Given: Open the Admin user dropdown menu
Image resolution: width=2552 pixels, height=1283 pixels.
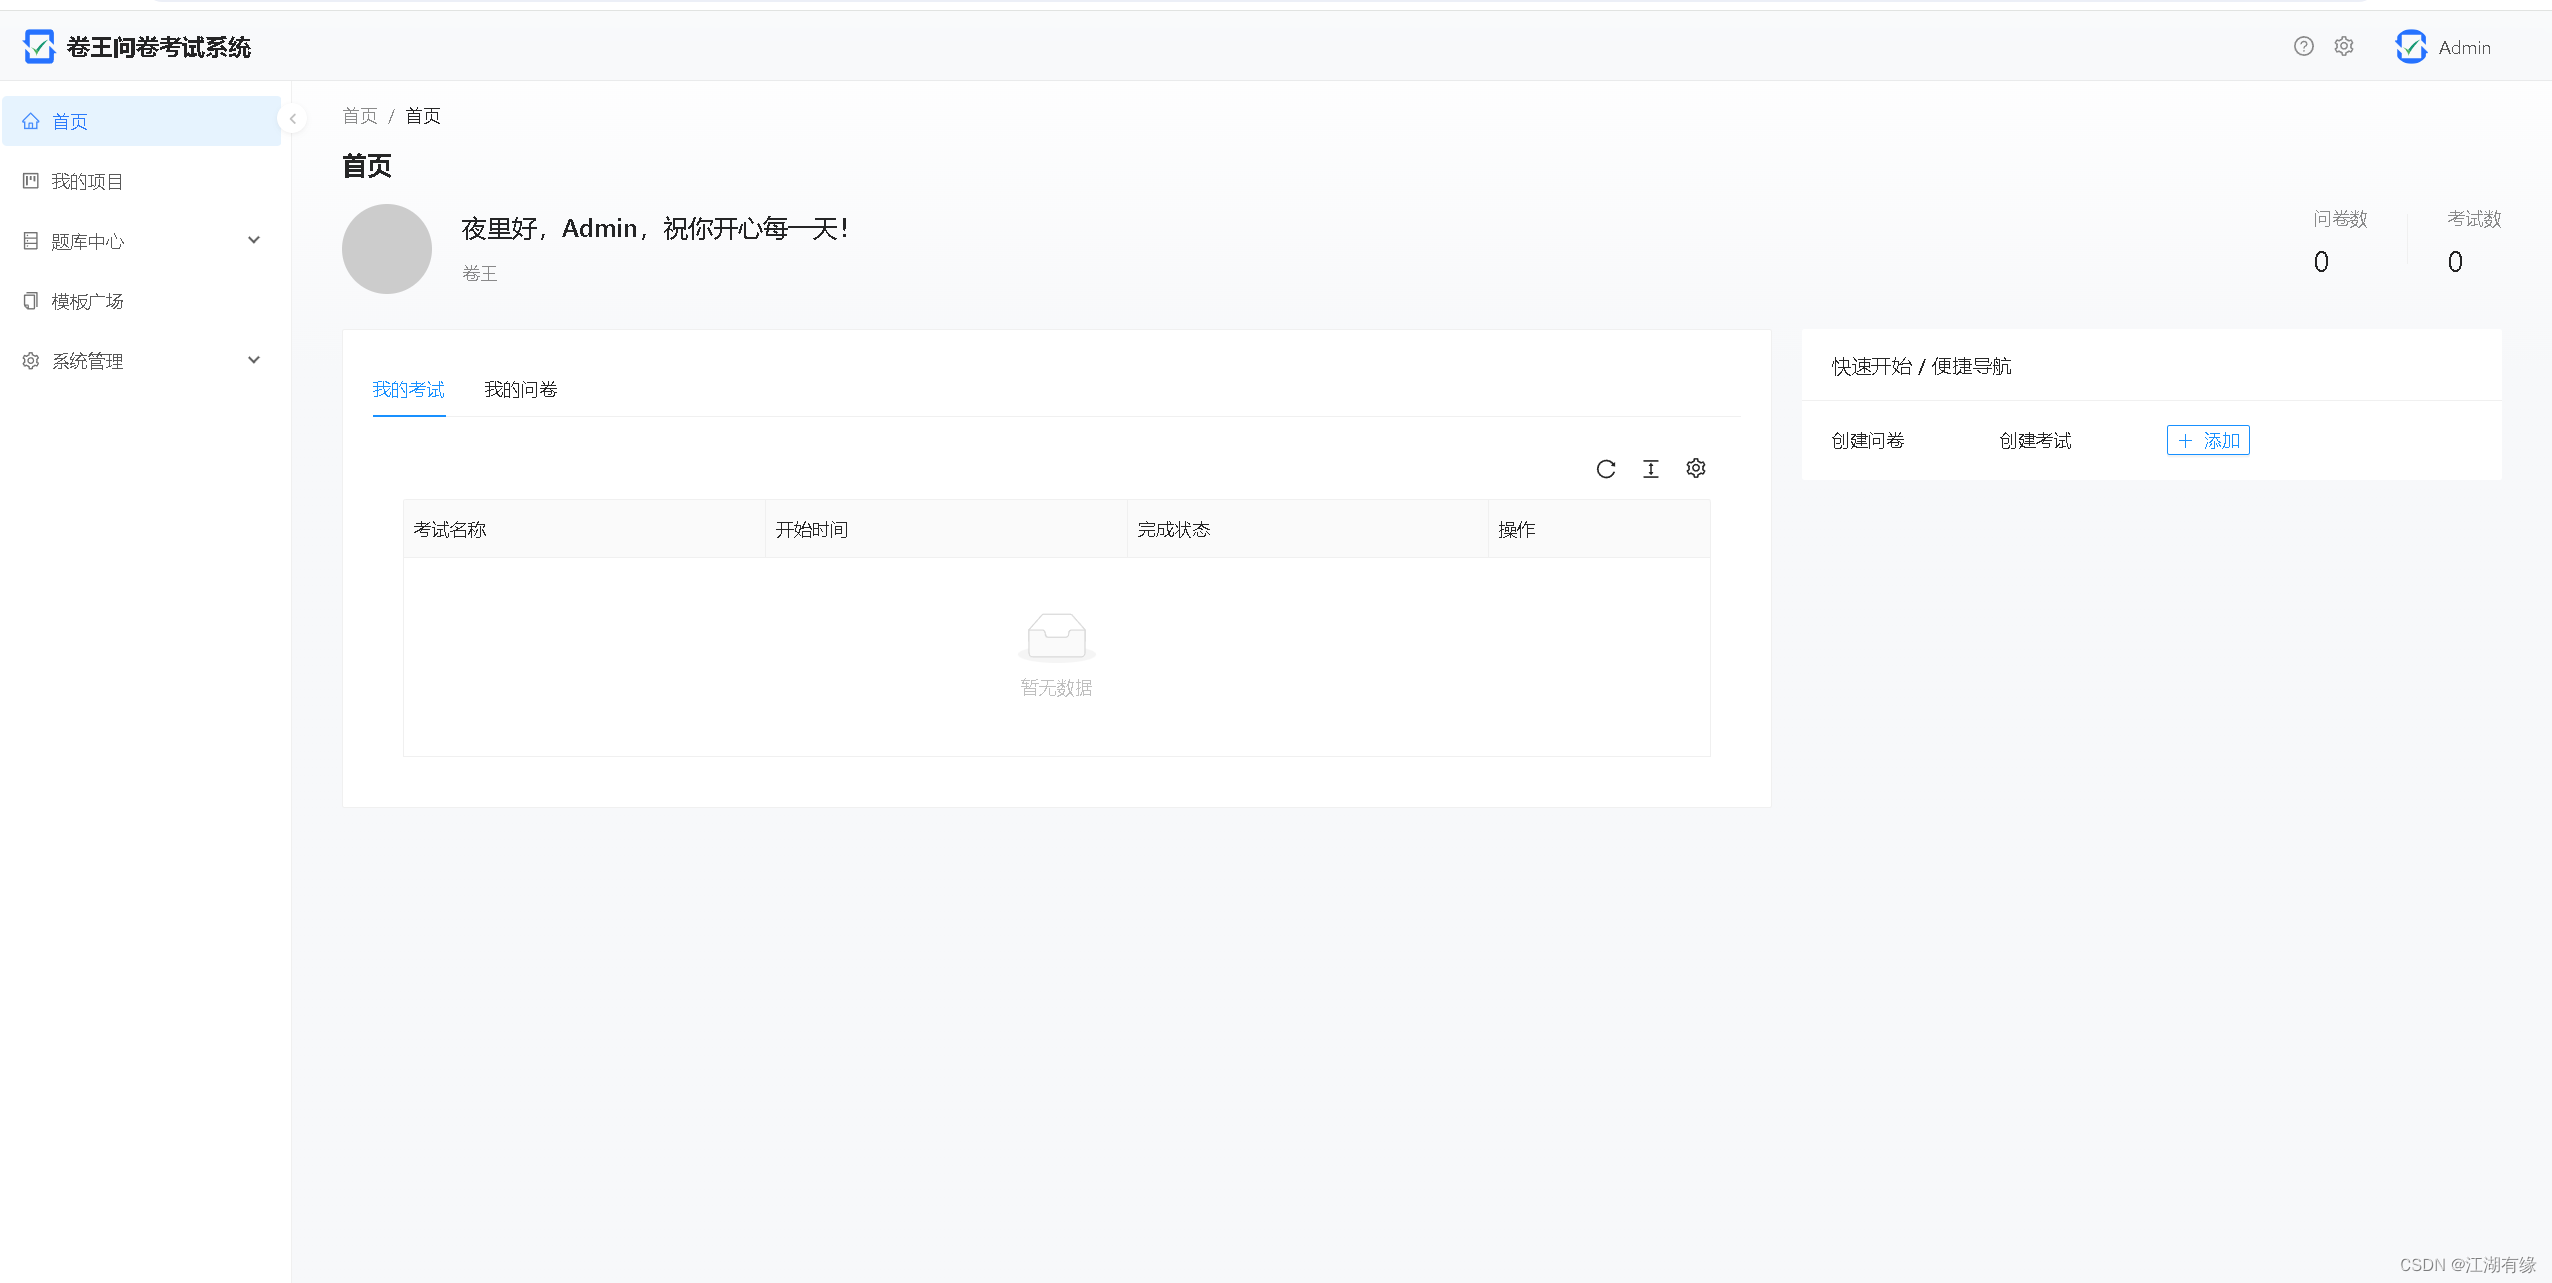Looking at the screenshot, I should (2464, 48).
